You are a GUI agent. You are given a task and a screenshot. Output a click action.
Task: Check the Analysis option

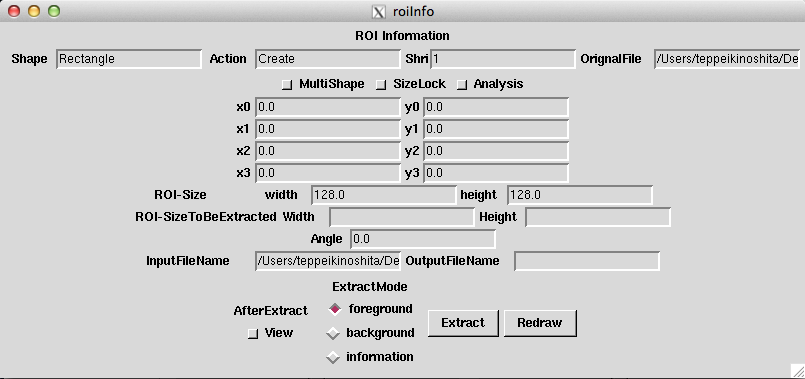[x=462, y=85]
